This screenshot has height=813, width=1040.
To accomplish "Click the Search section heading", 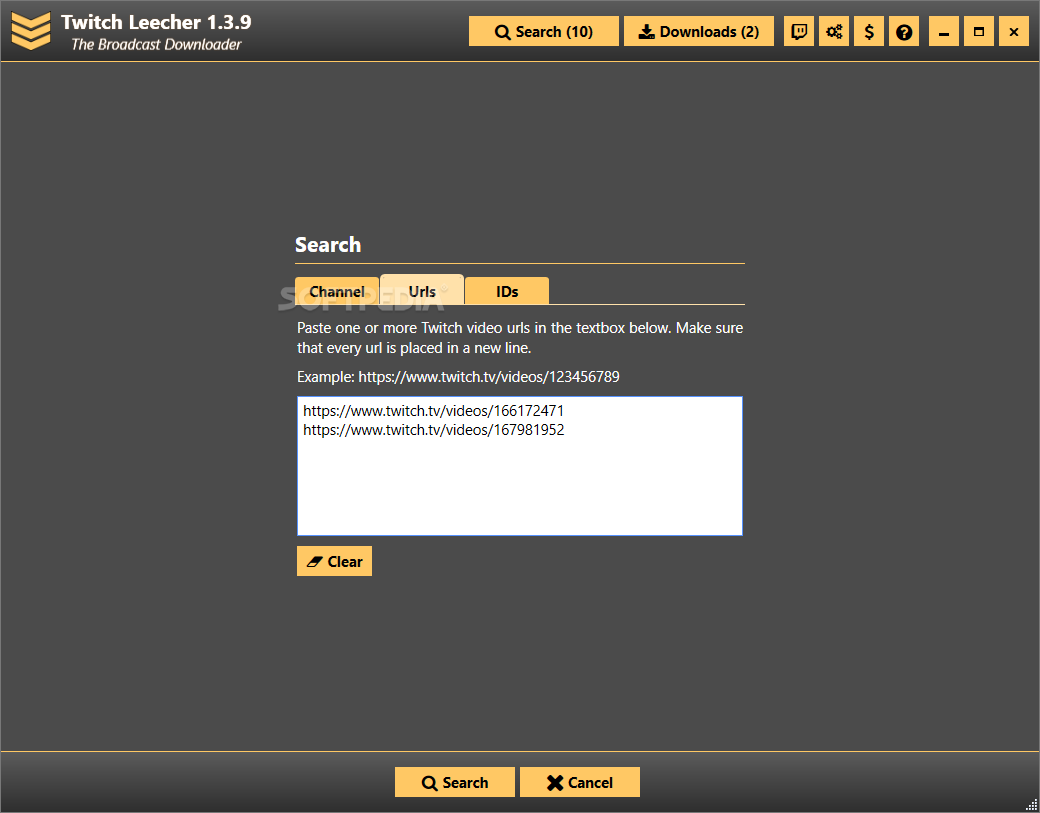I will (328, 245).
